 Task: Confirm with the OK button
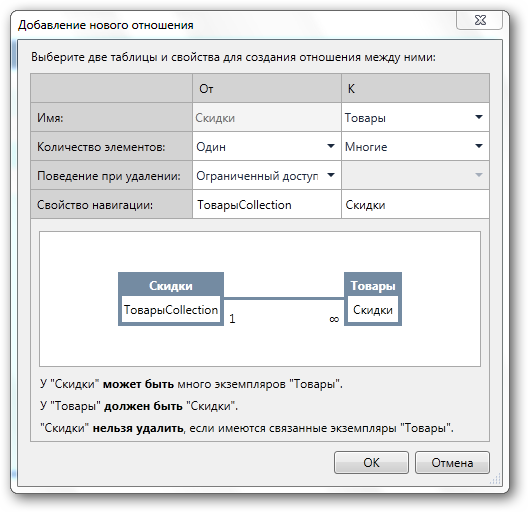pyautogui.click(x=371, y=462)
